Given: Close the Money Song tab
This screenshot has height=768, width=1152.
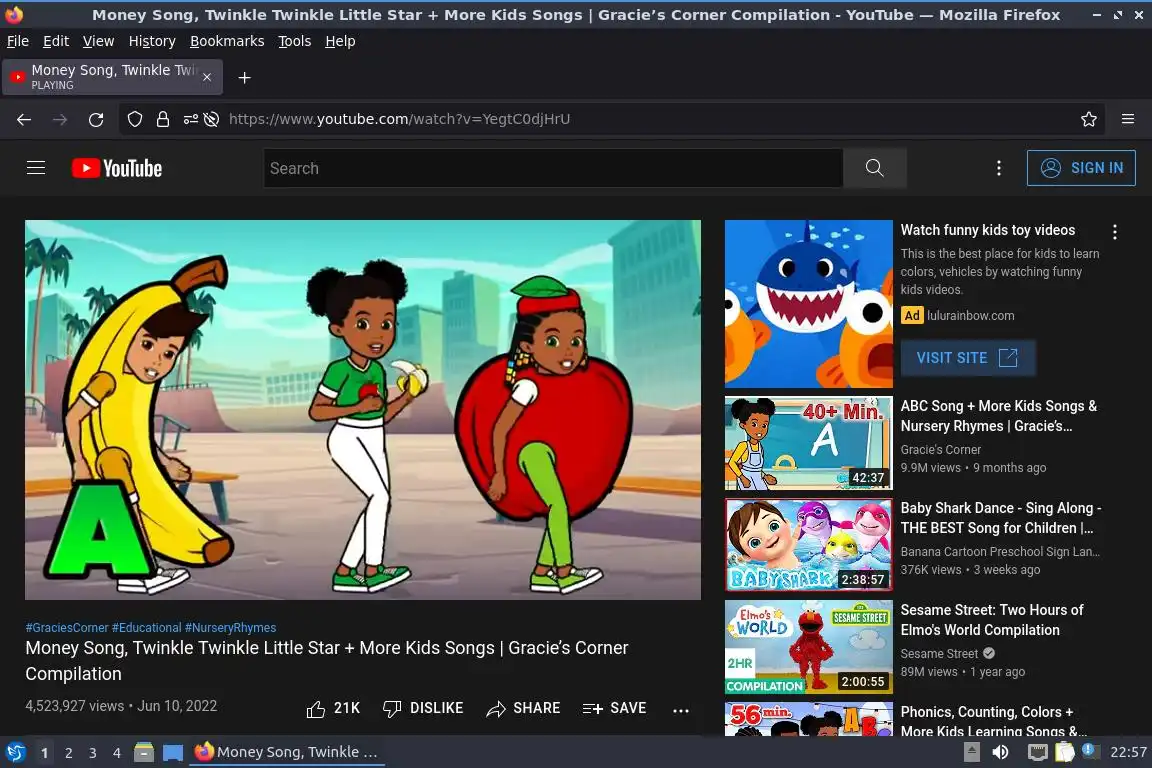Looking at the screenshot, I should [x=207, y=77].
